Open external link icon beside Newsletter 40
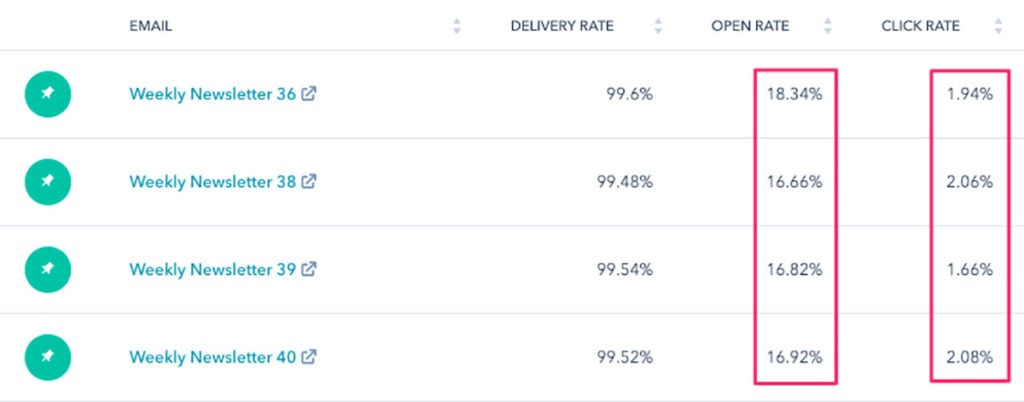 pyautogui.click(x=309, y=356)
